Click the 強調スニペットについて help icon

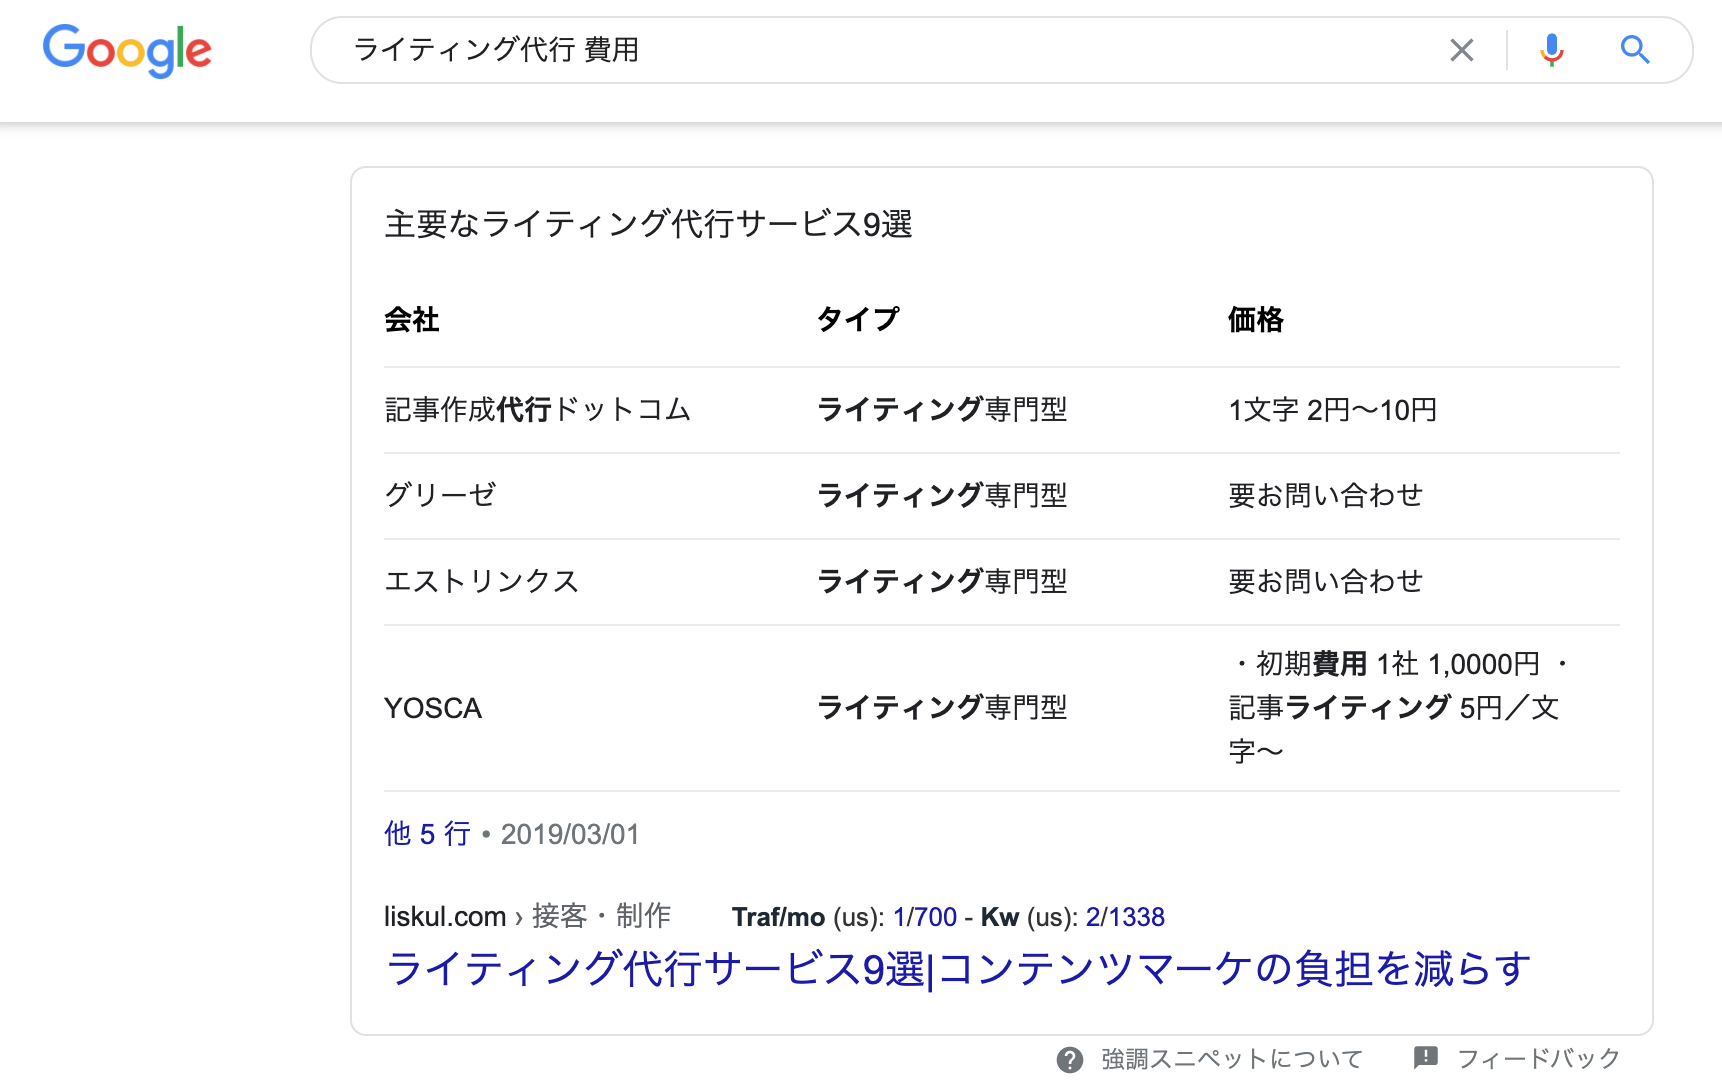point(1070,1060)
